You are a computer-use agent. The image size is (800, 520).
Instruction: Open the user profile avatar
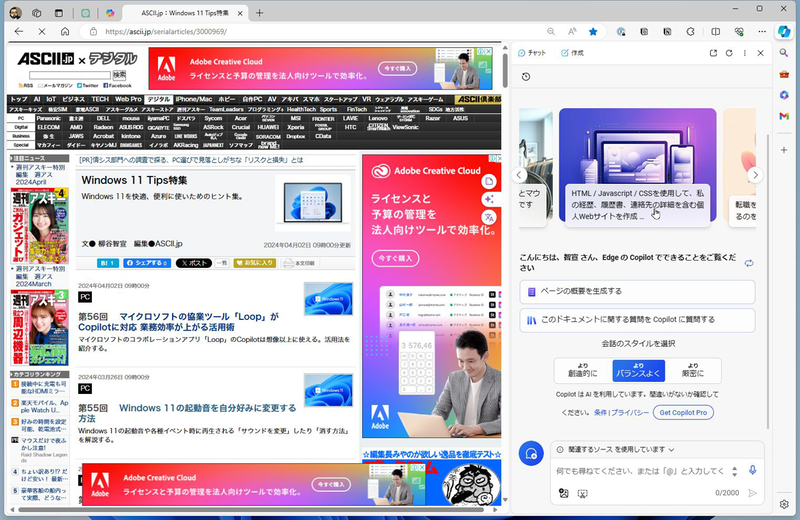click(16, 13)
